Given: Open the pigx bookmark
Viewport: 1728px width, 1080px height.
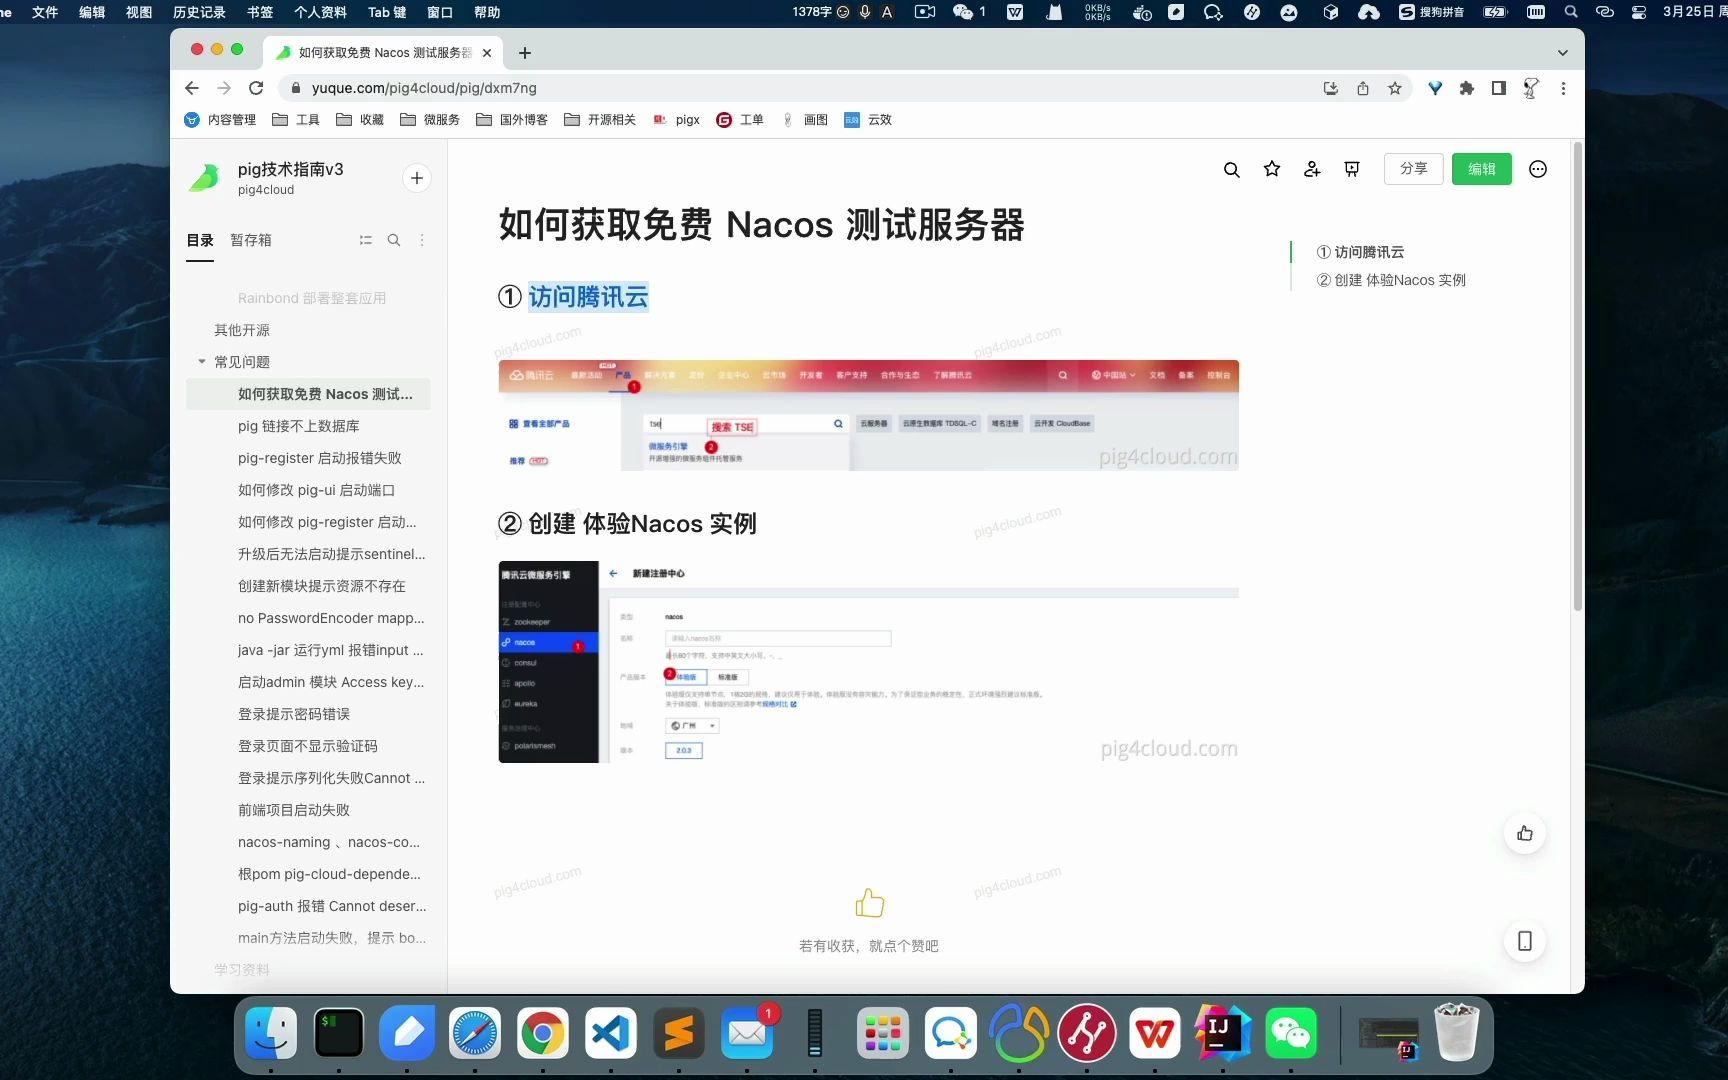Looking at the screenshot, I should pyautogui.click(x=676, y=120).
